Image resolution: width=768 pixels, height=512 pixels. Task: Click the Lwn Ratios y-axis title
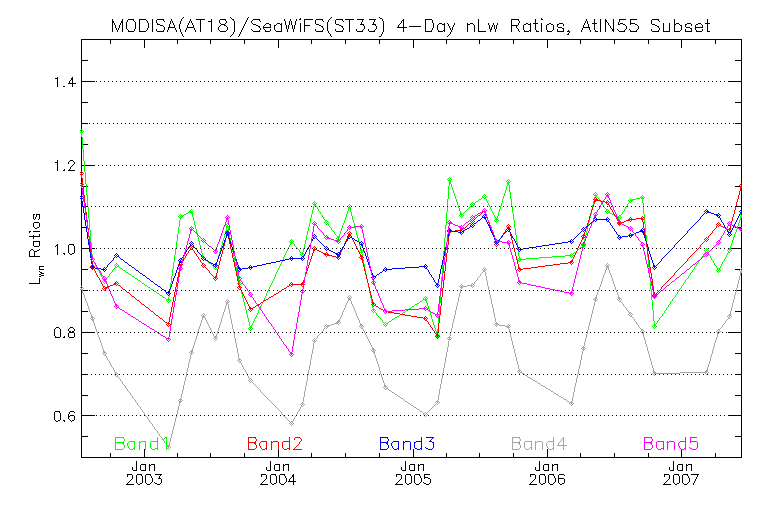tap(35, 248)
